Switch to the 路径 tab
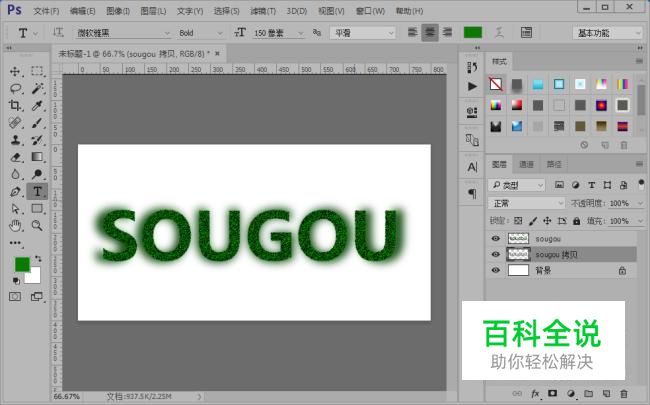The width and height of the screenshot is (650, 405). tap(554, 165)
